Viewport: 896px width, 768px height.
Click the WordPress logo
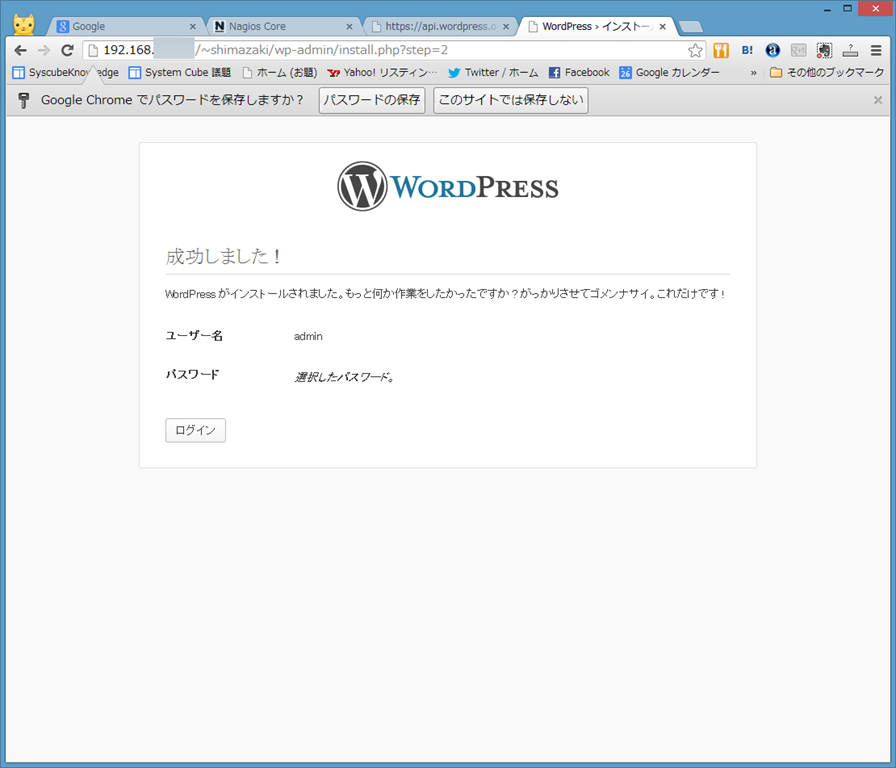(x=448, y=186)
